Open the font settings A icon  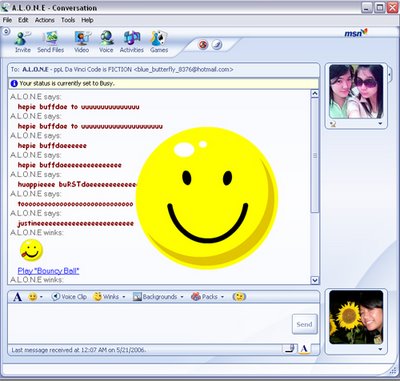(17, 297)
